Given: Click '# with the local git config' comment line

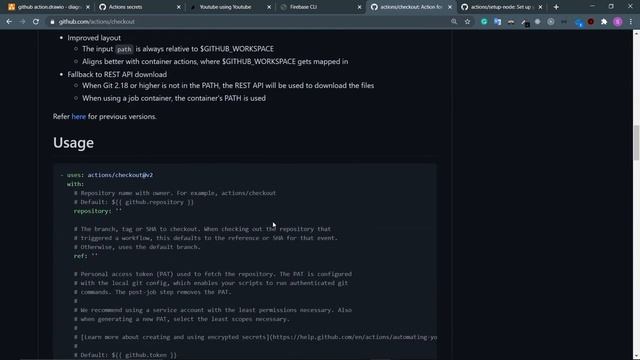Looking at the screenshot, I should tap(211, 283).
